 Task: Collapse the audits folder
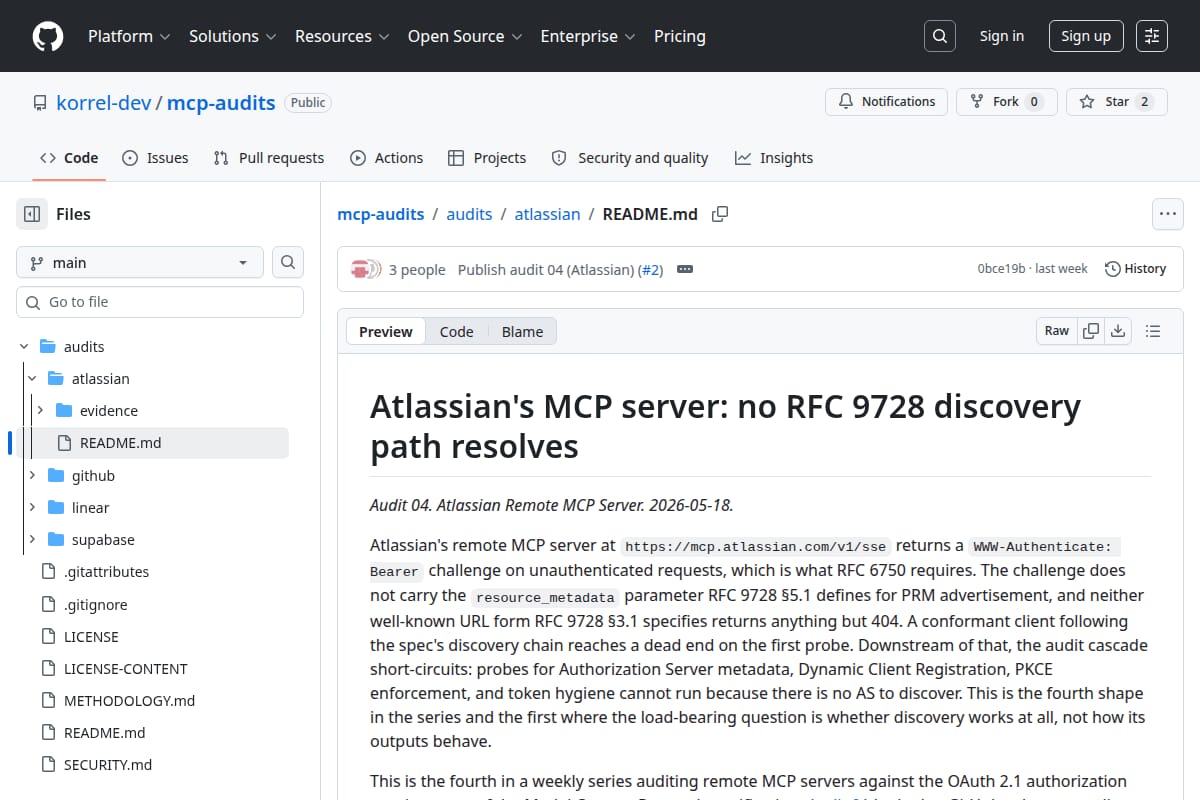[x=24, y=347]
